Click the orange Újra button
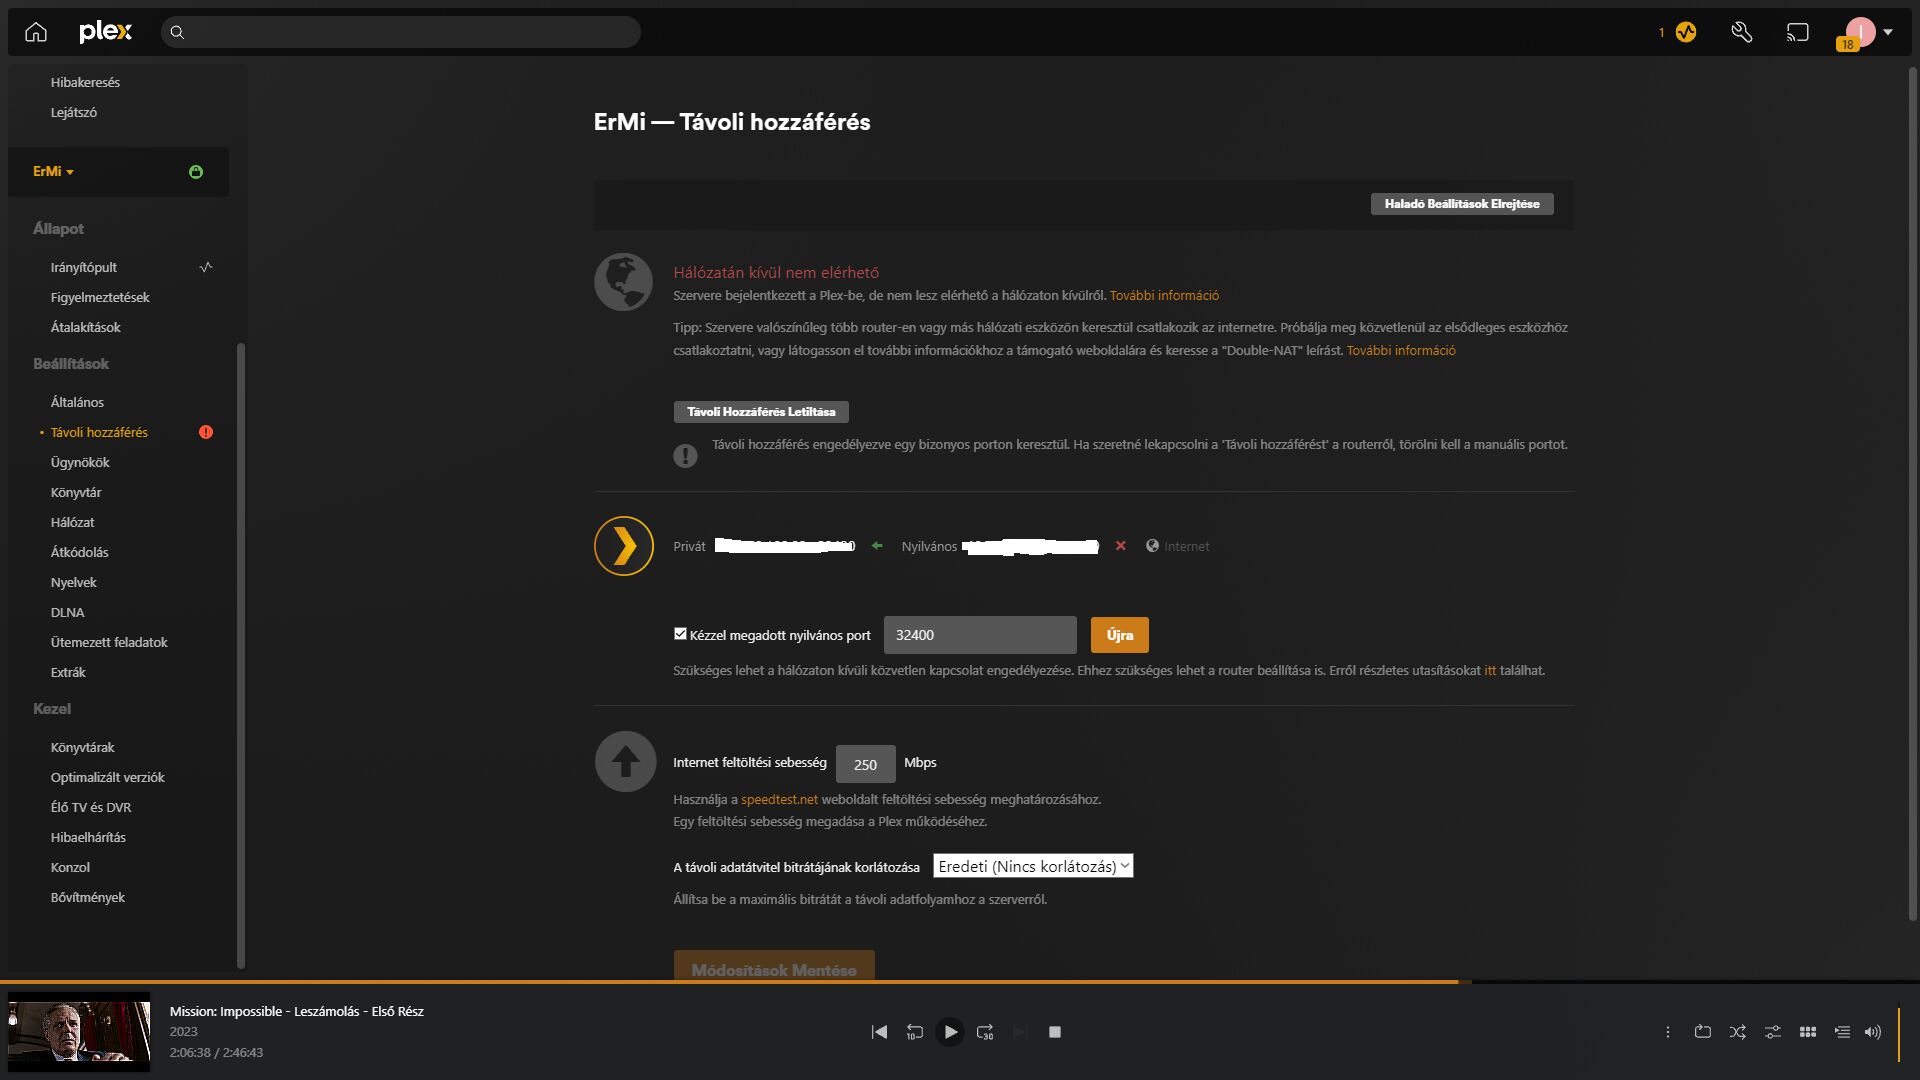This screenshot has width=1920, height=1080. [x=1120, y=635]
